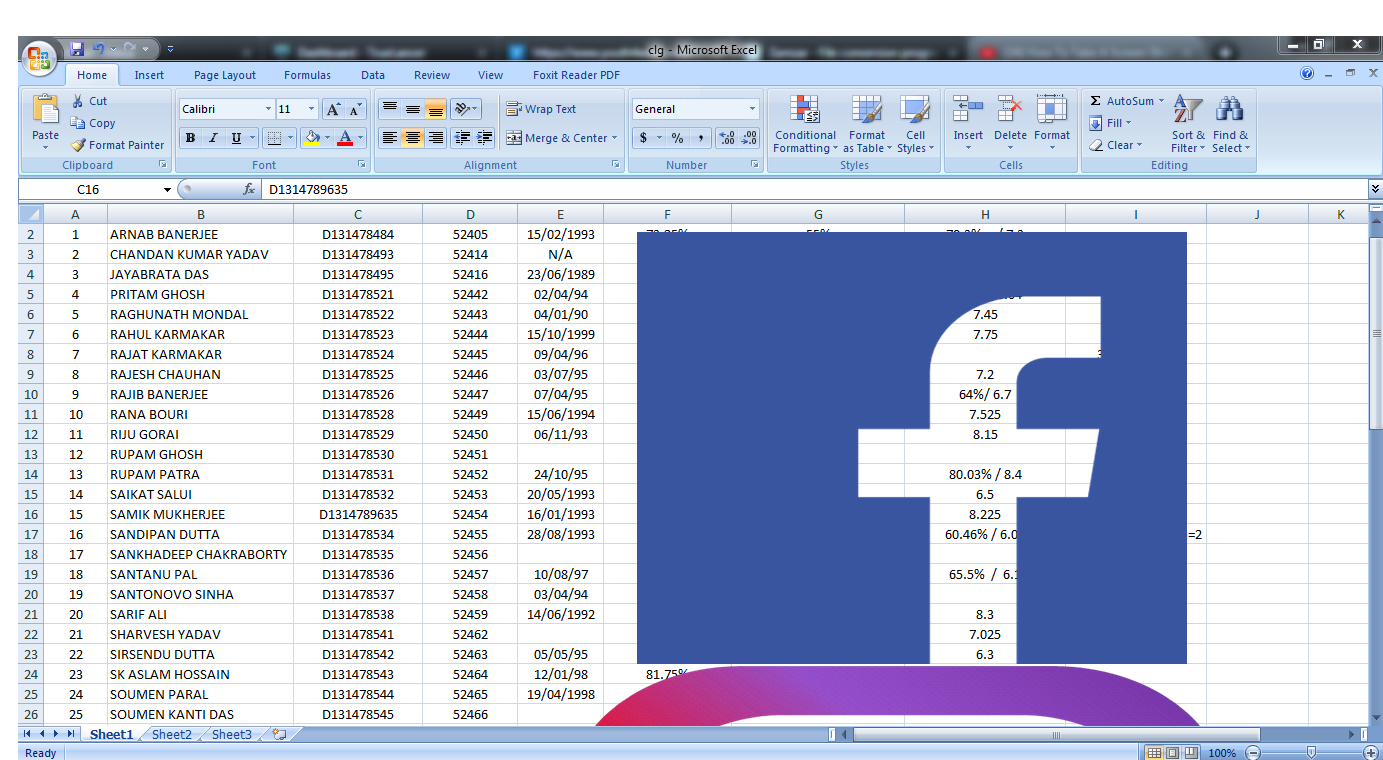Click the Merge & Center button
Image resolution: width=1383 pixels, height=760 pixels.
556,138
